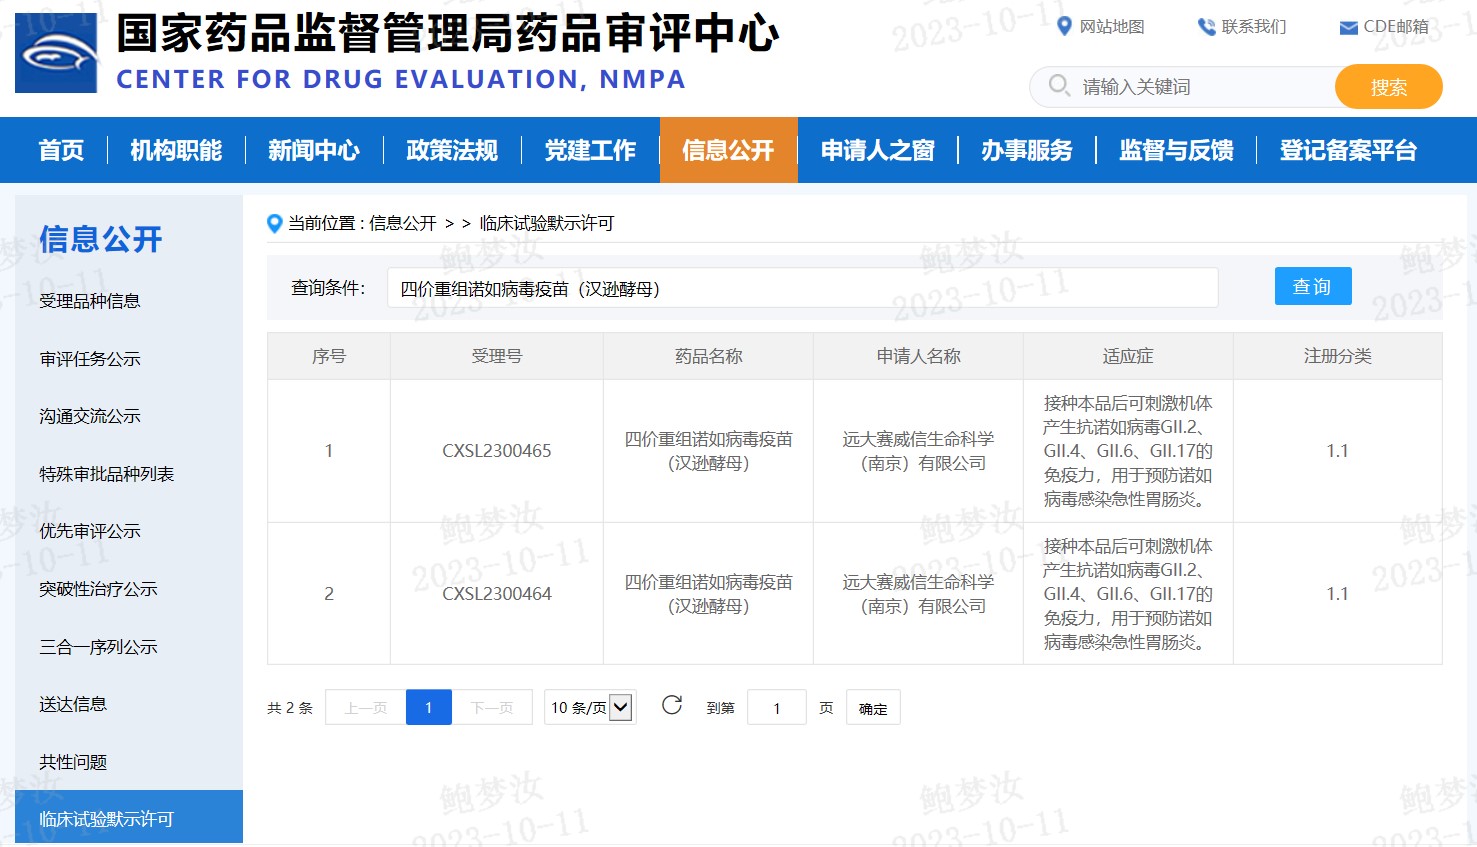Screen dimensions: 1477x847
Task: Open 共性问题 in sidebar
Action: [x=73, y=762]
